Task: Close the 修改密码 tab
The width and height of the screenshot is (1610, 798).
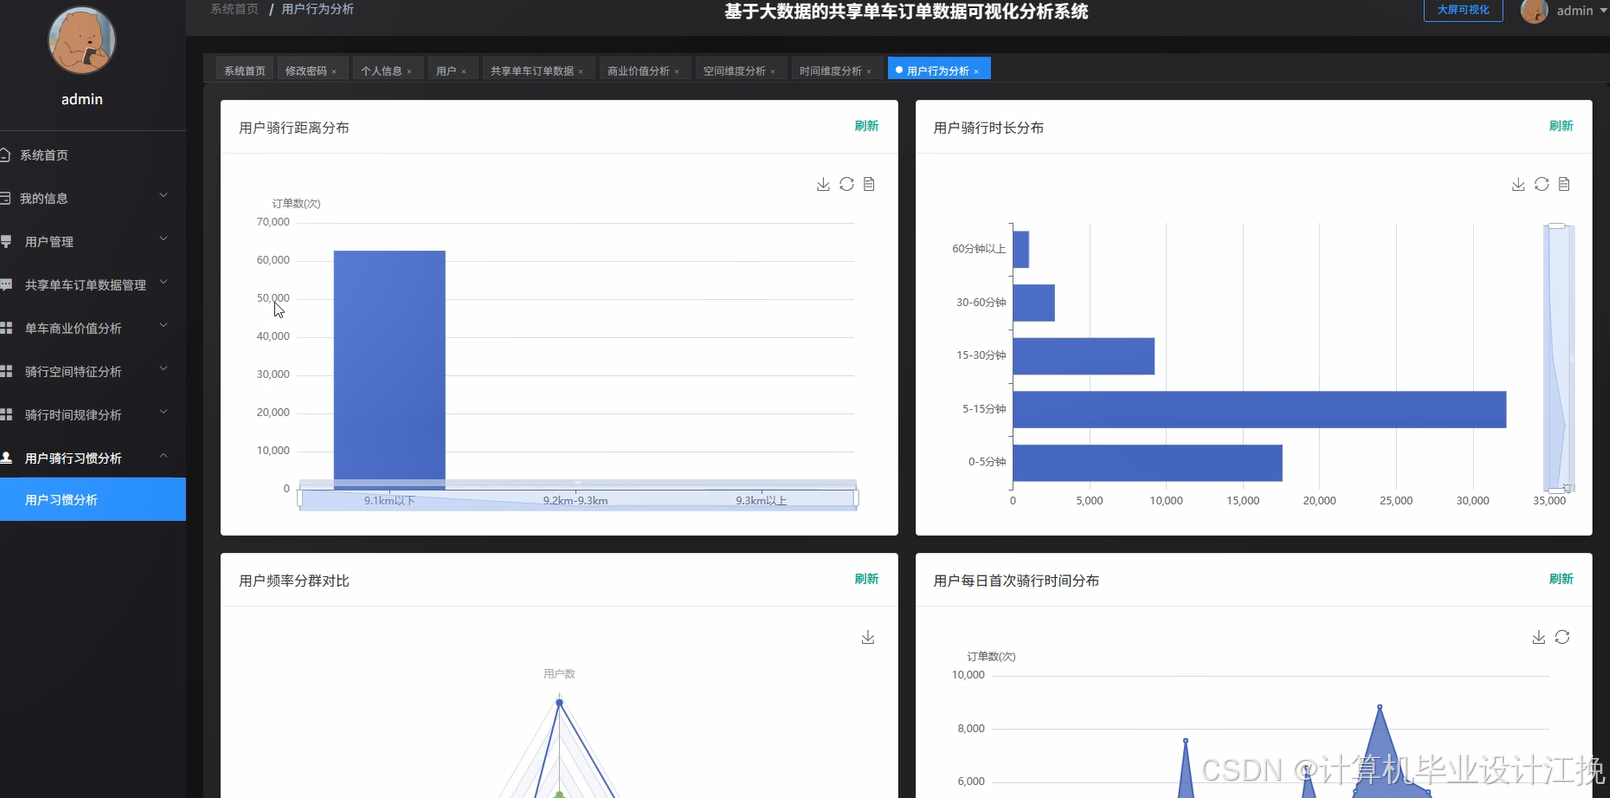Action: coord(334,71)
